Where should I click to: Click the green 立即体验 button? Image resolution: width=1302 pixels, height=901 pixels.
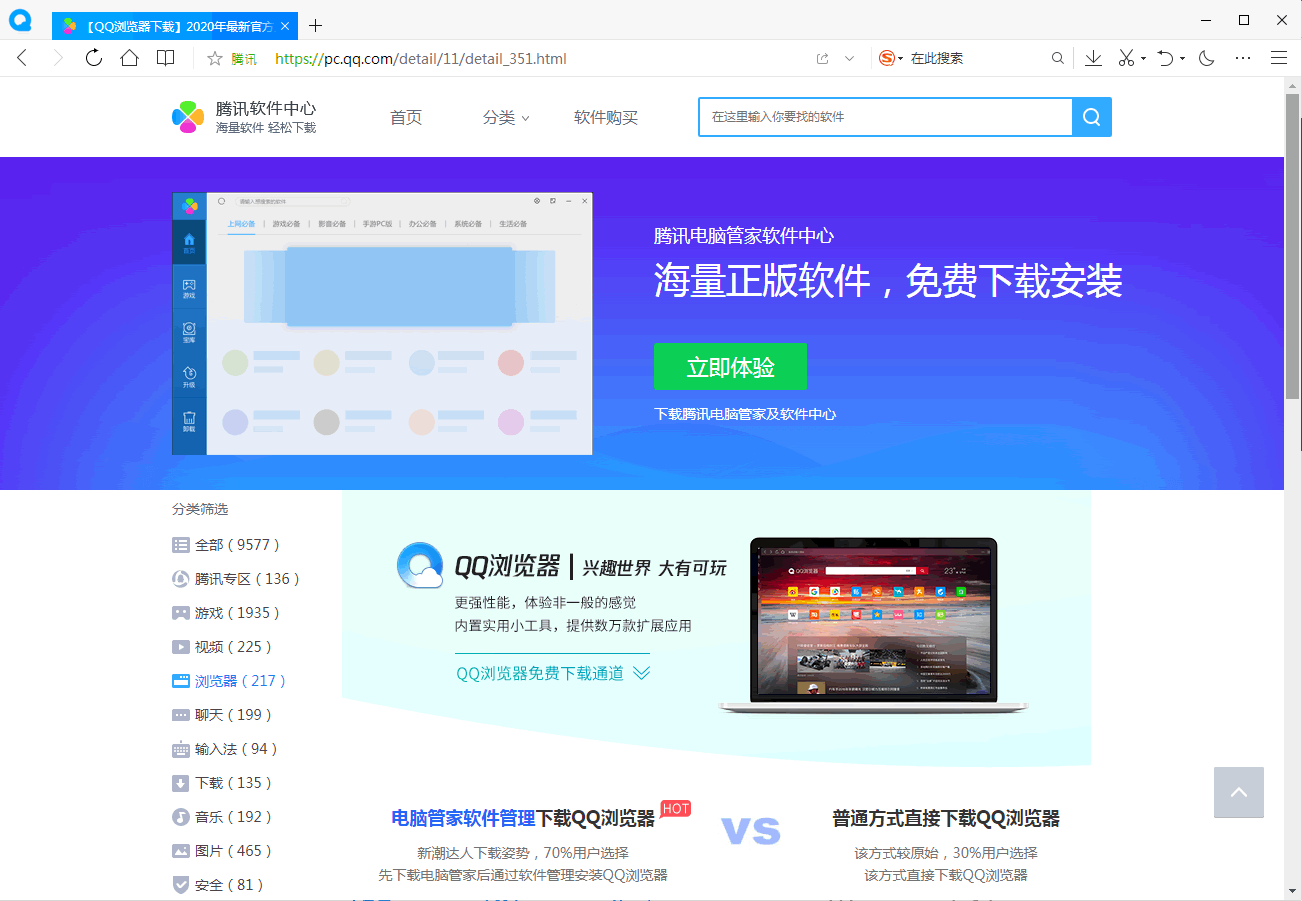point(730,367)
